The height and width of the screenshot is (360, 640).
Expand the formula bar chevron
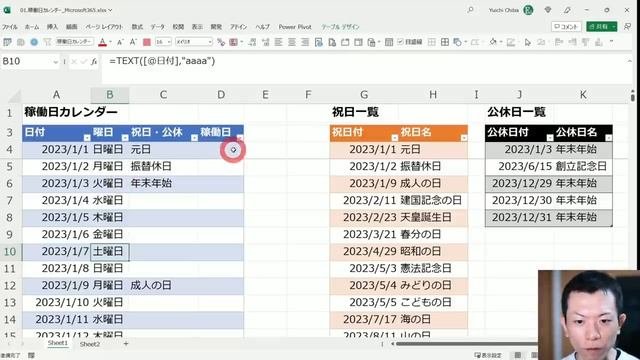click(x=630, y=61)
